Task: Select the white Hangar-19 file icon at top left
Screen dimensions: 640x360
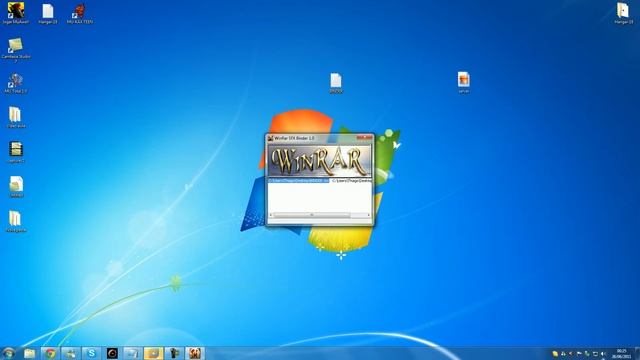Action: (x=48, y=13)
